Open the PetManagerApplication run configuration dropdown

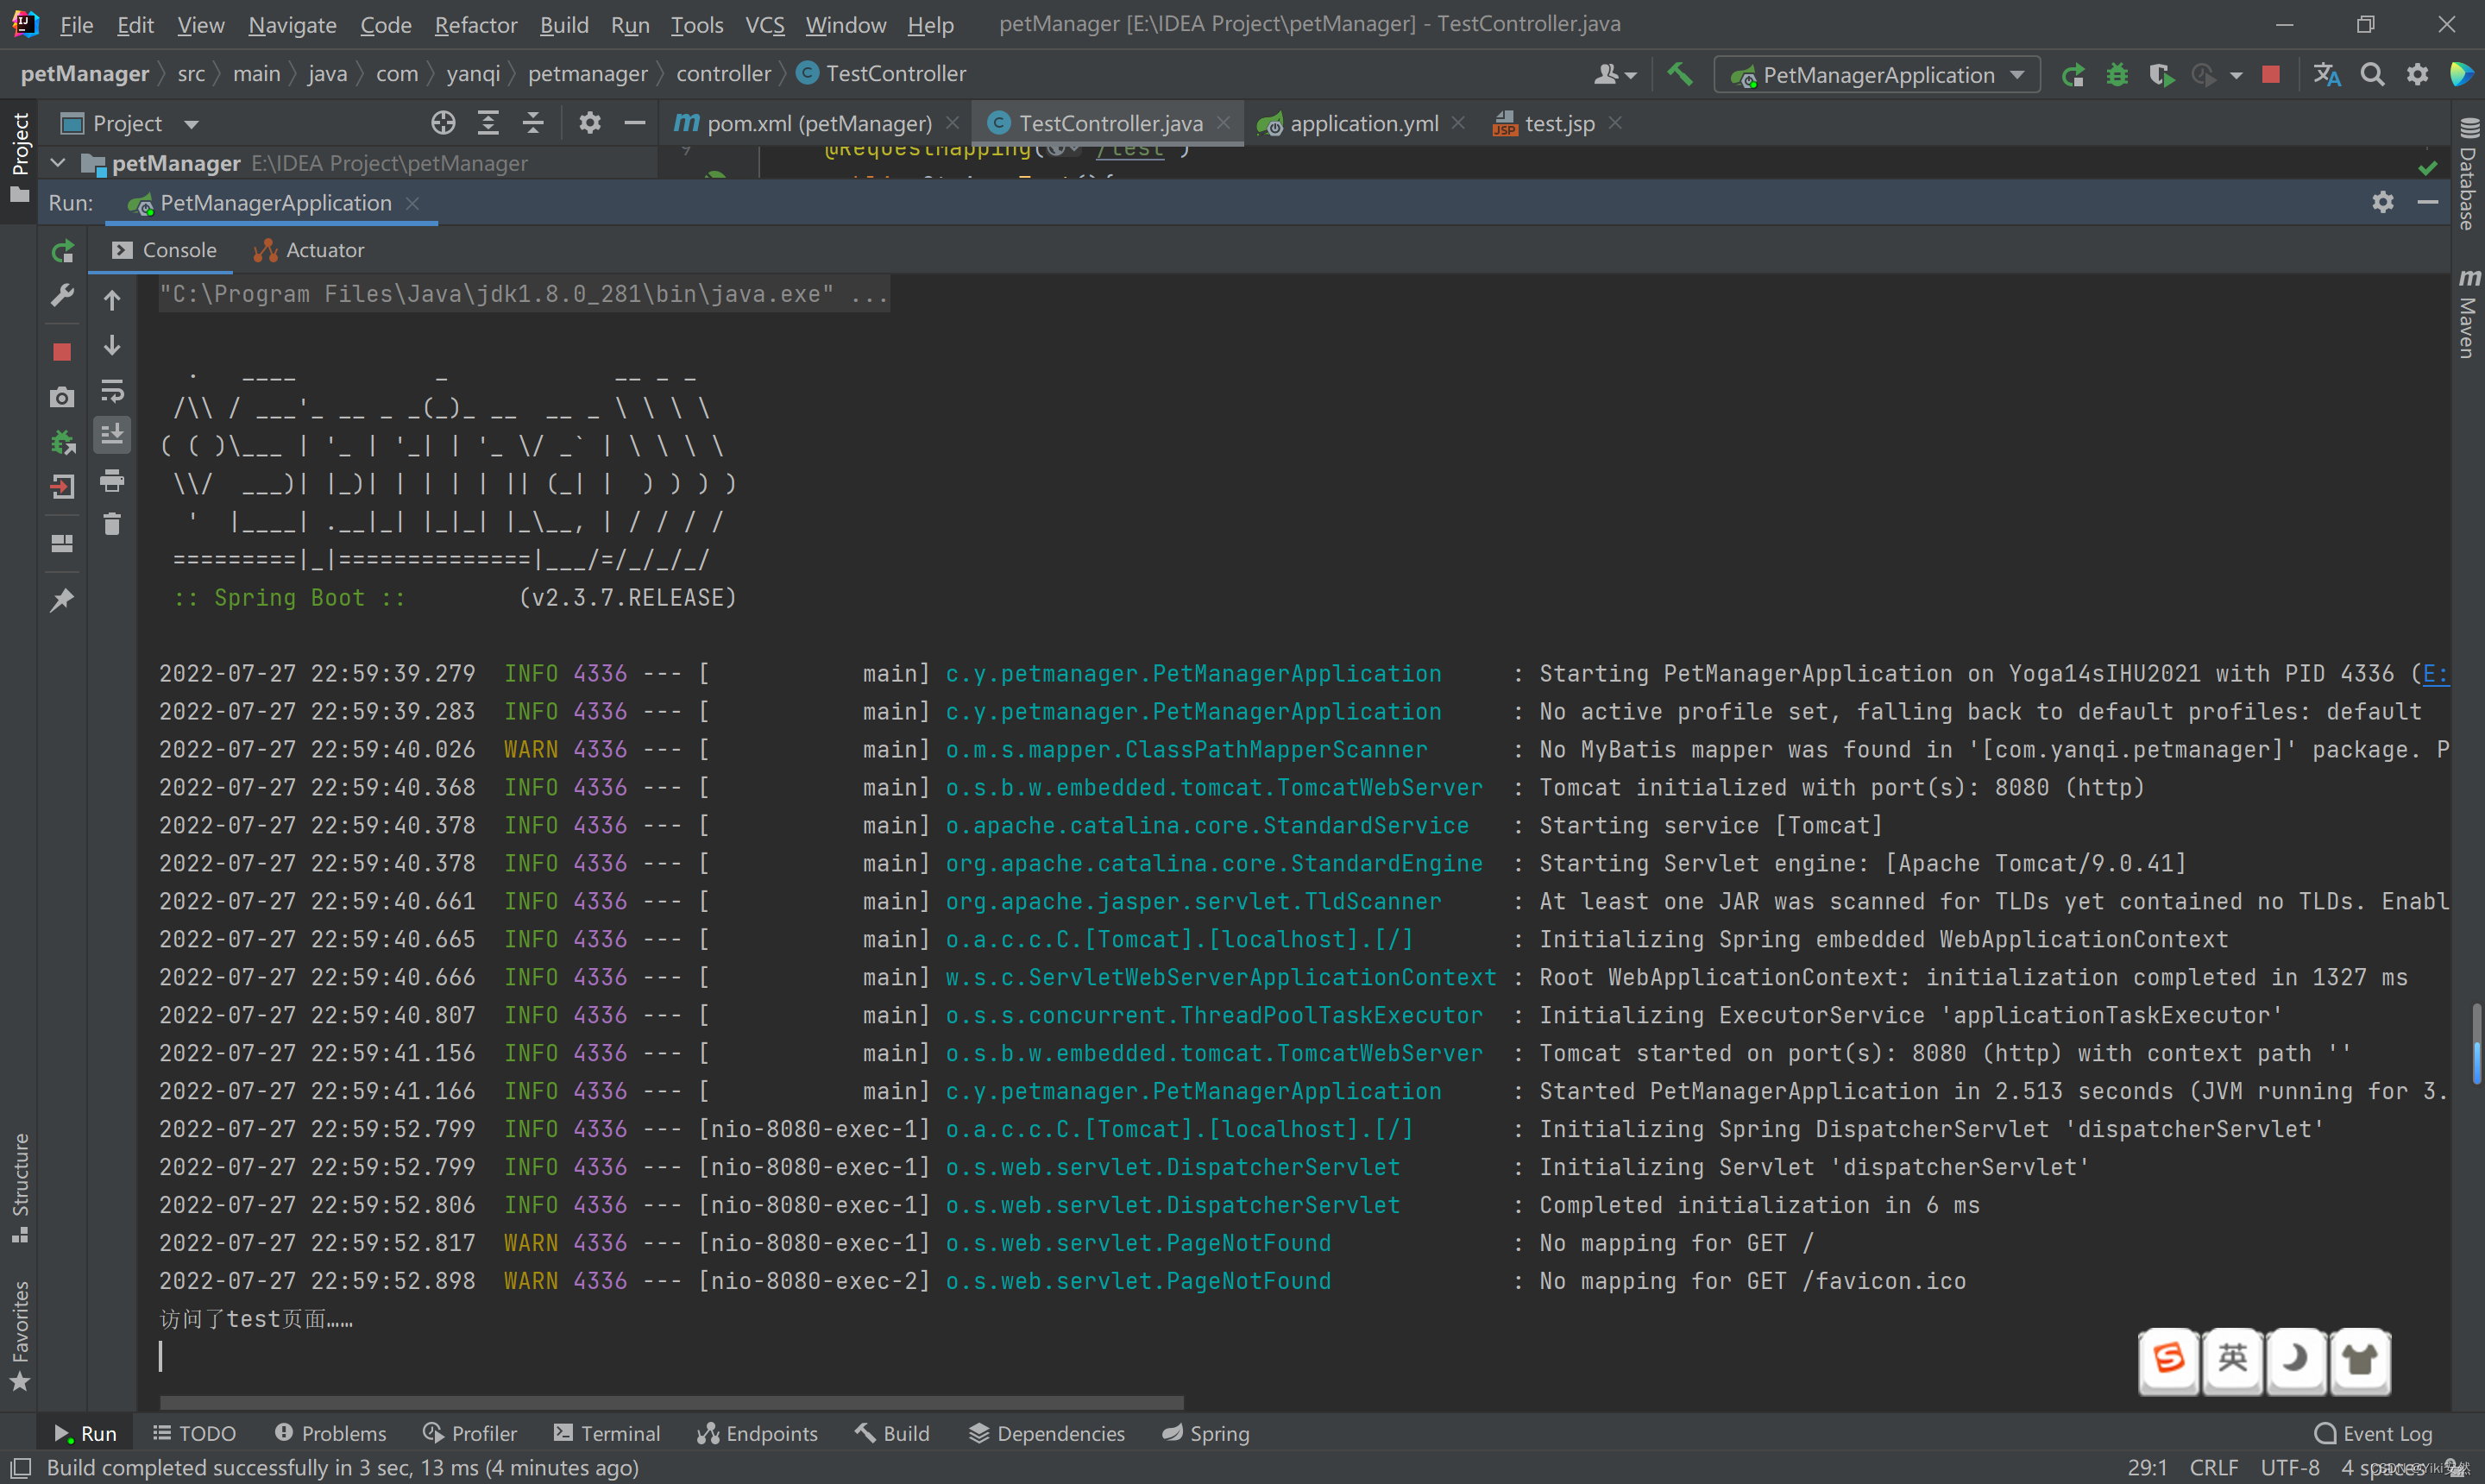click(x=1877, y=75)
